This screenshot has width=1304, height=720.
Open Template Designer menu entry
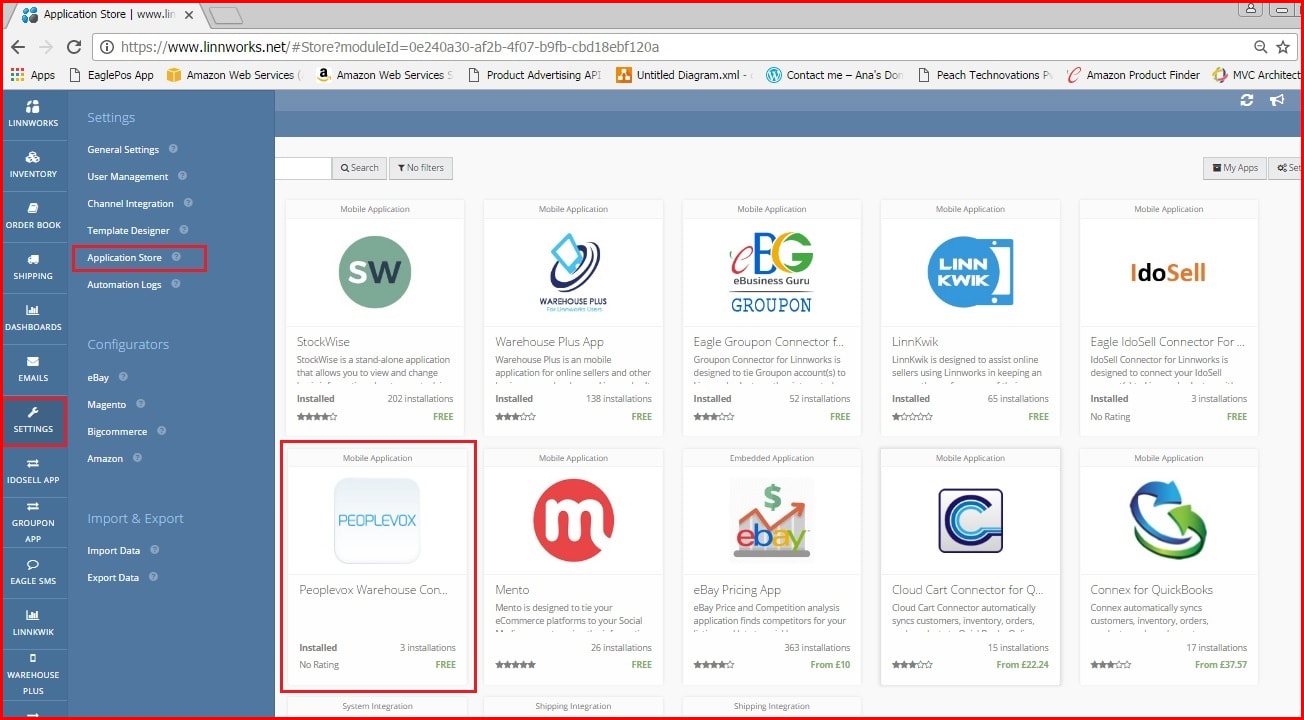coord(128,231)
